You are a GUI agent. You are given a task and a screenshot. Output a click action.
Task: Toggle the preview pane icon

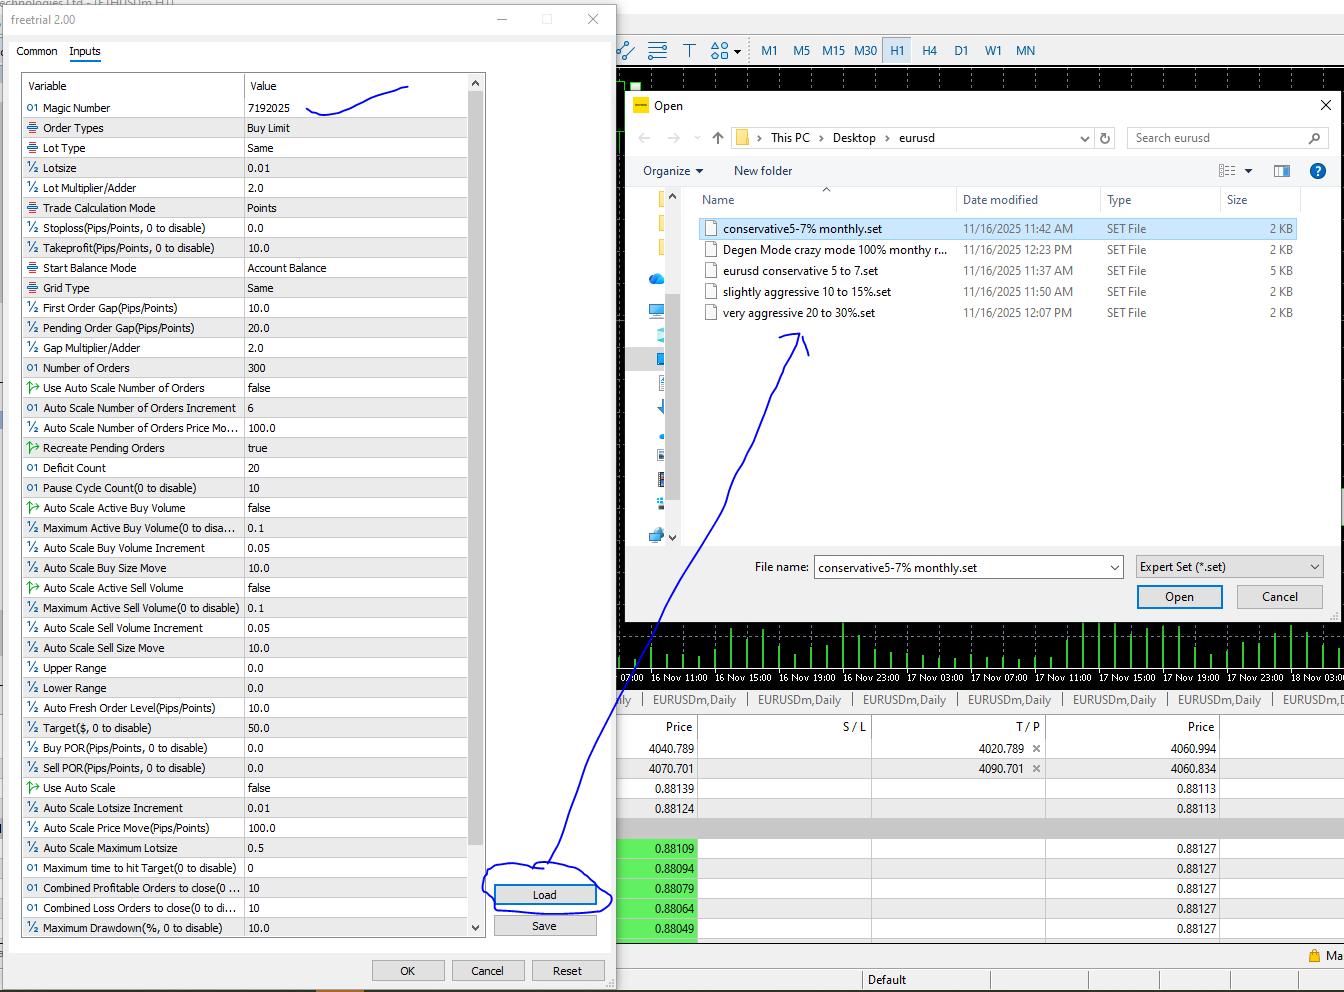click(1281, 171)
